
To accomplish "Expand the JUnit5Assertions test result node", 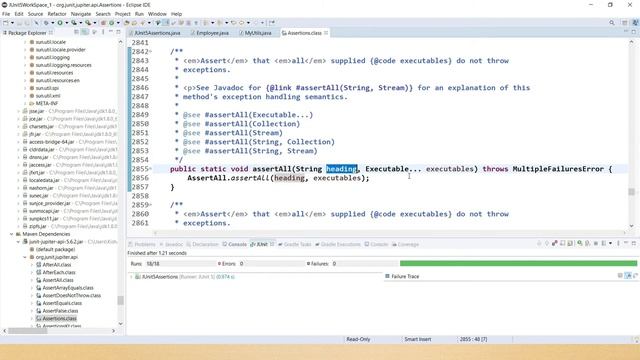I will (131, 277).
